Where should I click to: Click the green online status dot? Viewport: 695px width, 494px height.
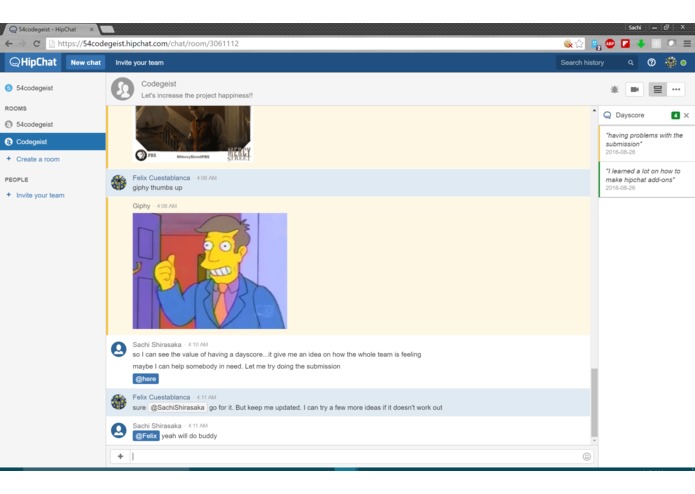click(x=683, y=63)
